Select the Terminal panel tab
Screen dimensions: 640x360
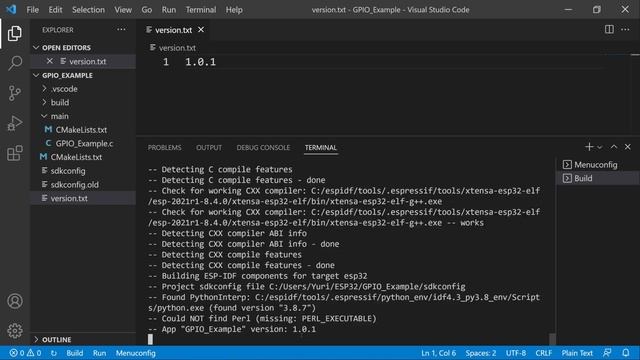pos(321,148)
